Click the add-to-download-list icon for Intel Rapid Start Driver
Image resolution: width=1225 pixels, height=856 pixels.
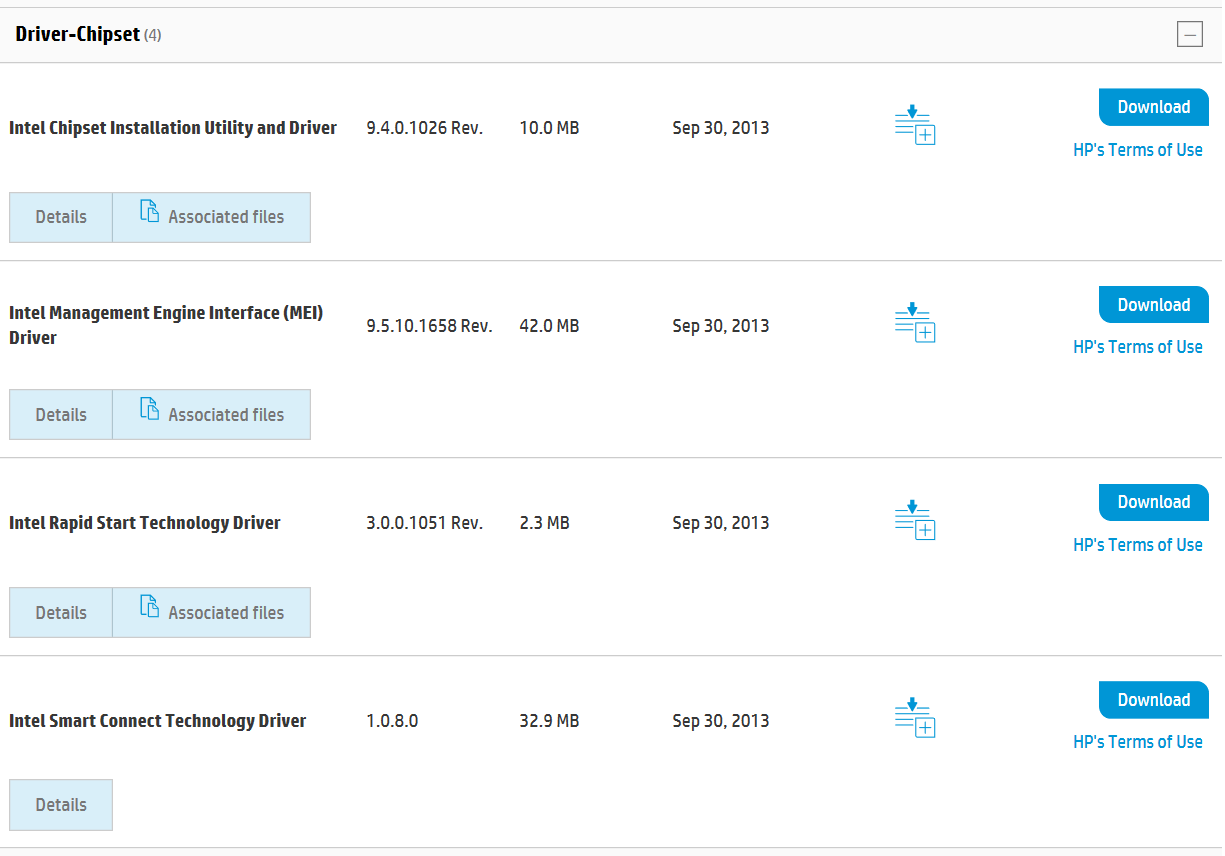tap(914, 518)
